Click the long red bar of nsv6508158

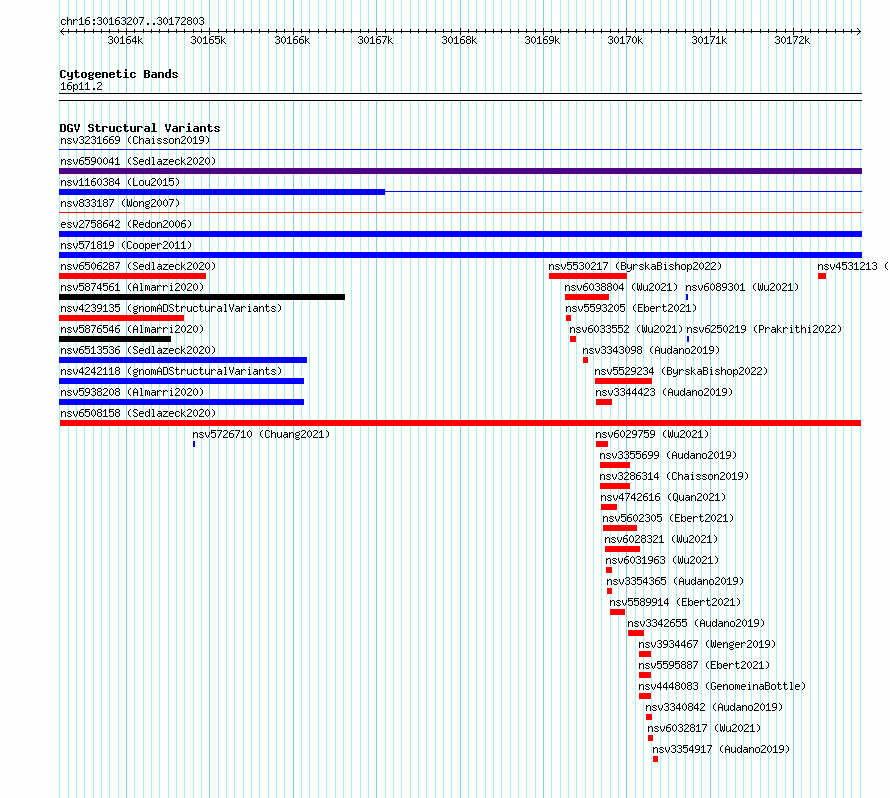460,423
